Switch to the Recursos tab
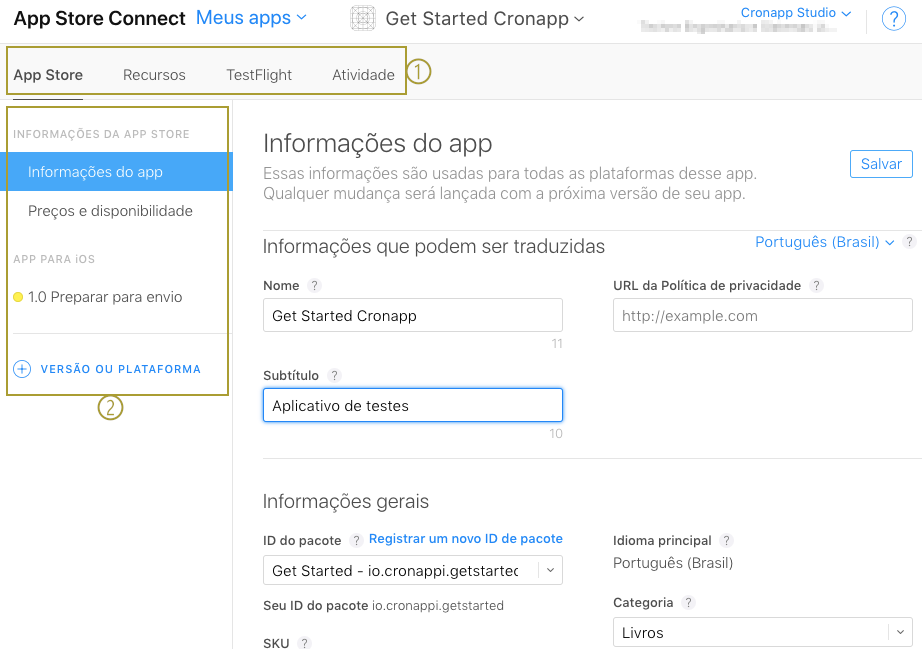Image resolution: width=922 pixels, height=649 pixels. pos(154,75)
